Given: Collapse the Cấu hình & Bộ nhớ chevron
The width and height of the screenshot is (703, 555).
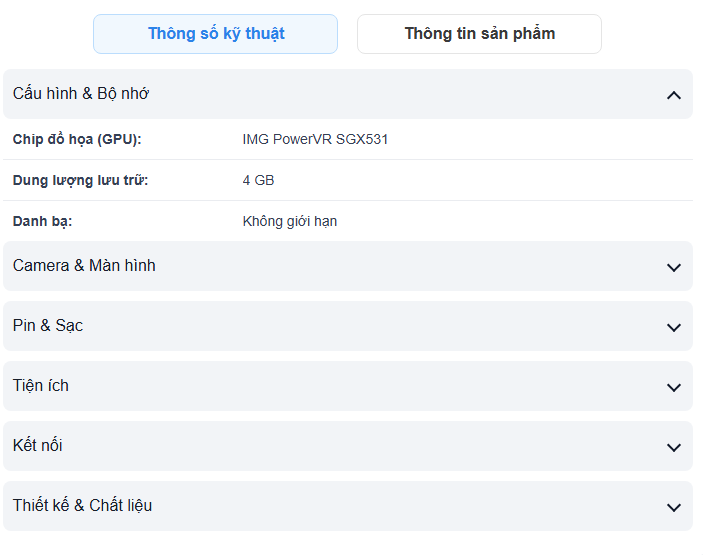Looking at the screenshot, I should [x=673, y=95].
